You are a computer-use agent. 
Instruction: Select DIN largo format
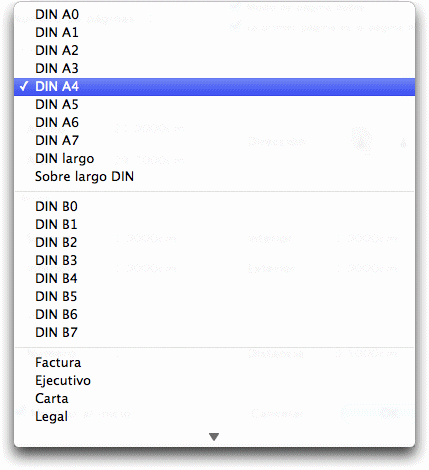click(x=214, y=159)
